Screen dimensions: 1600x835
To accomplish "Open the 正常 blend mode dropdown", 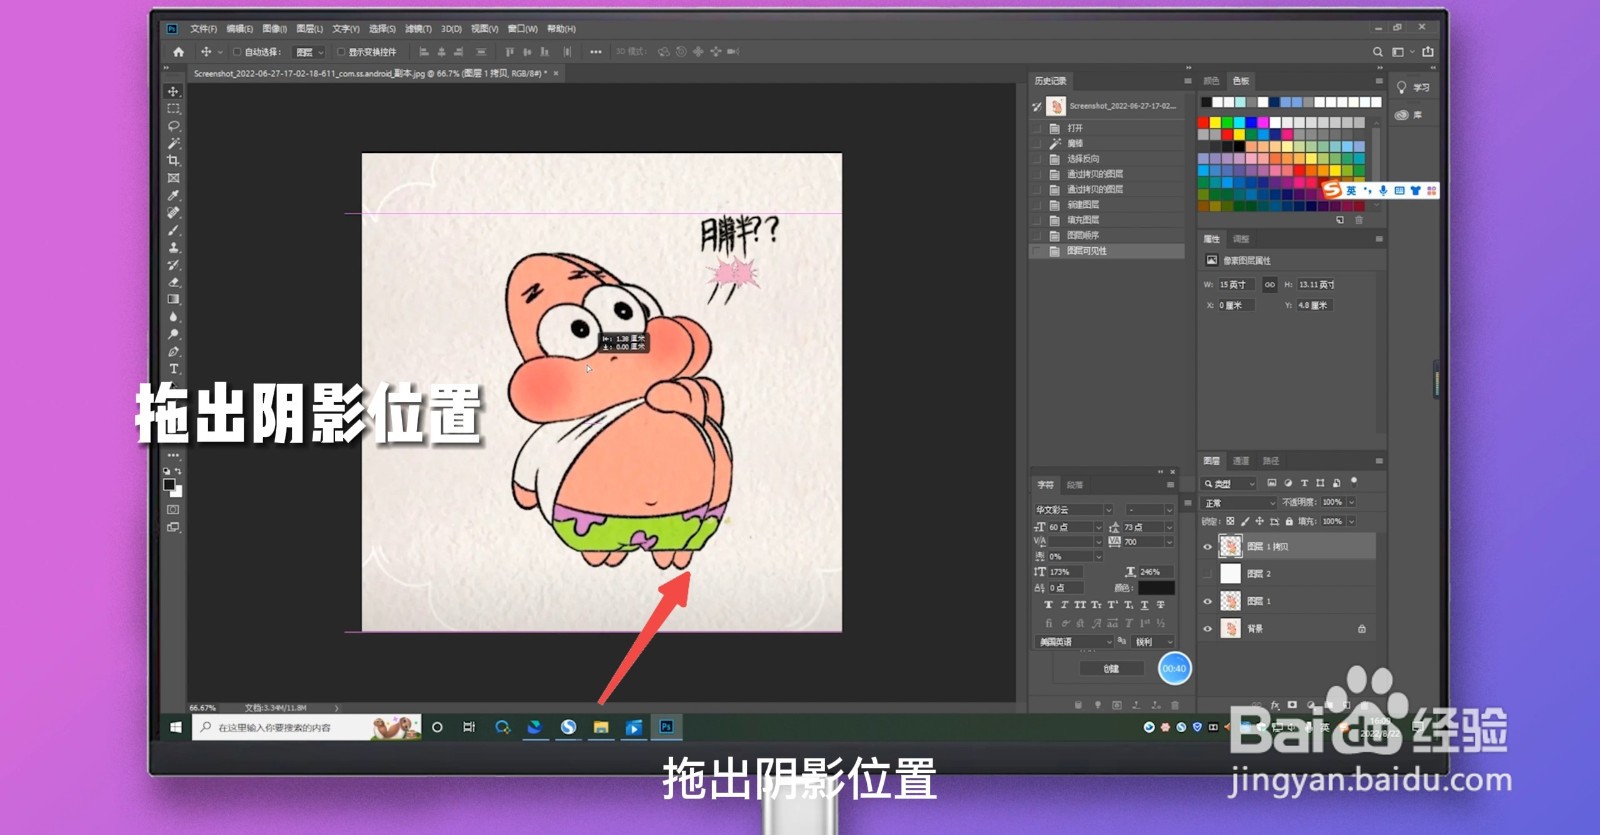I will pyautogui.click(x=1239, y=503).
